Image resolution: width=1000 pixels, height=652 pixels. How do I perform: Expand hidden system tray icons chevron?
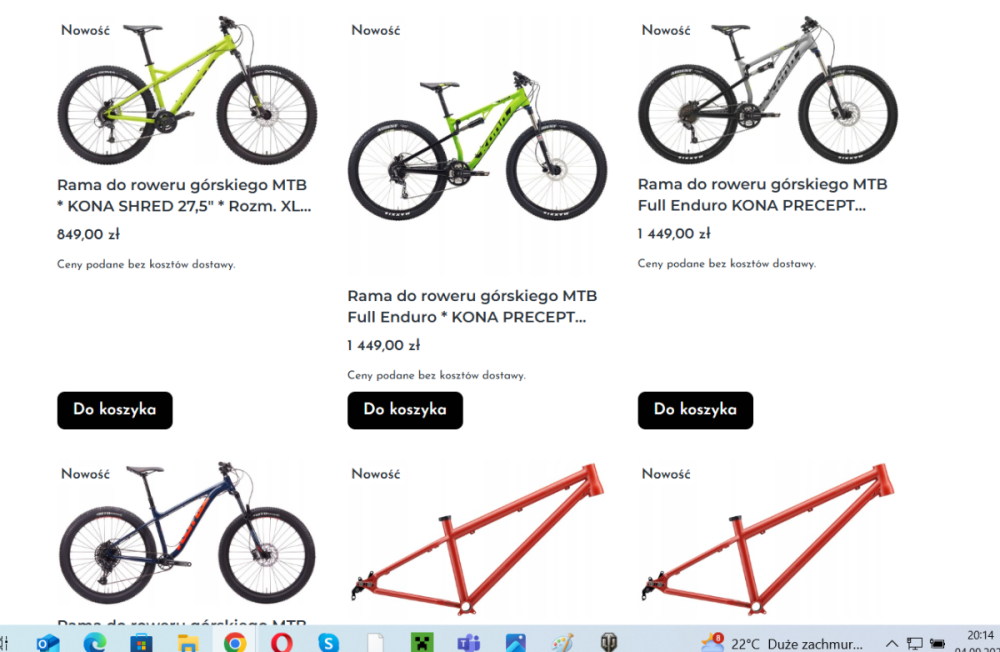(x=892, y=644)
